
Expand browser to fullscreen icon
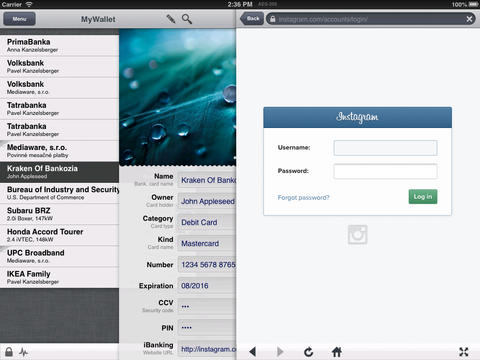(x=464, y=352)
